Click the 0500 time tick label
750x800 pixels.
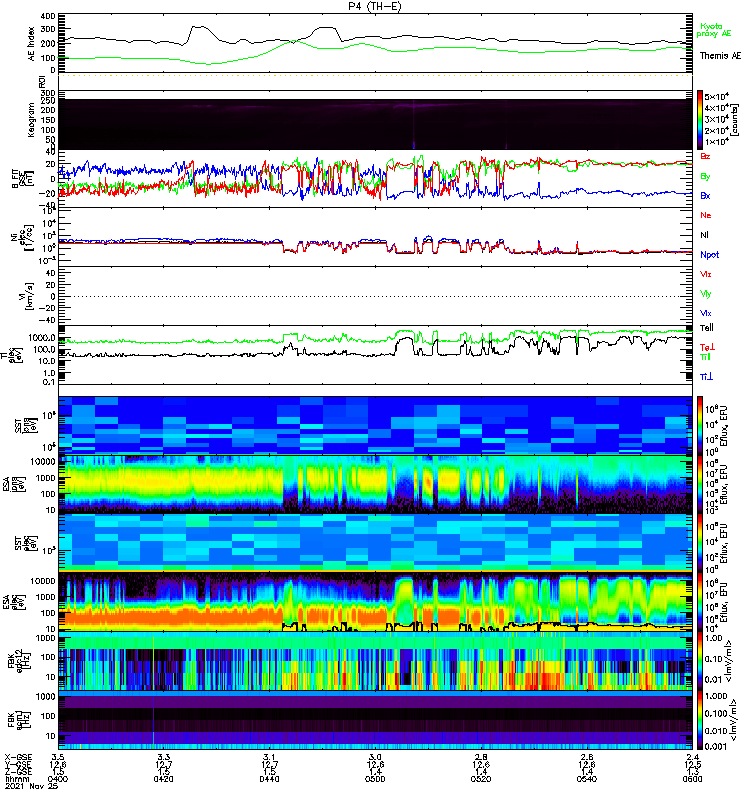click(x=375, y=779)
